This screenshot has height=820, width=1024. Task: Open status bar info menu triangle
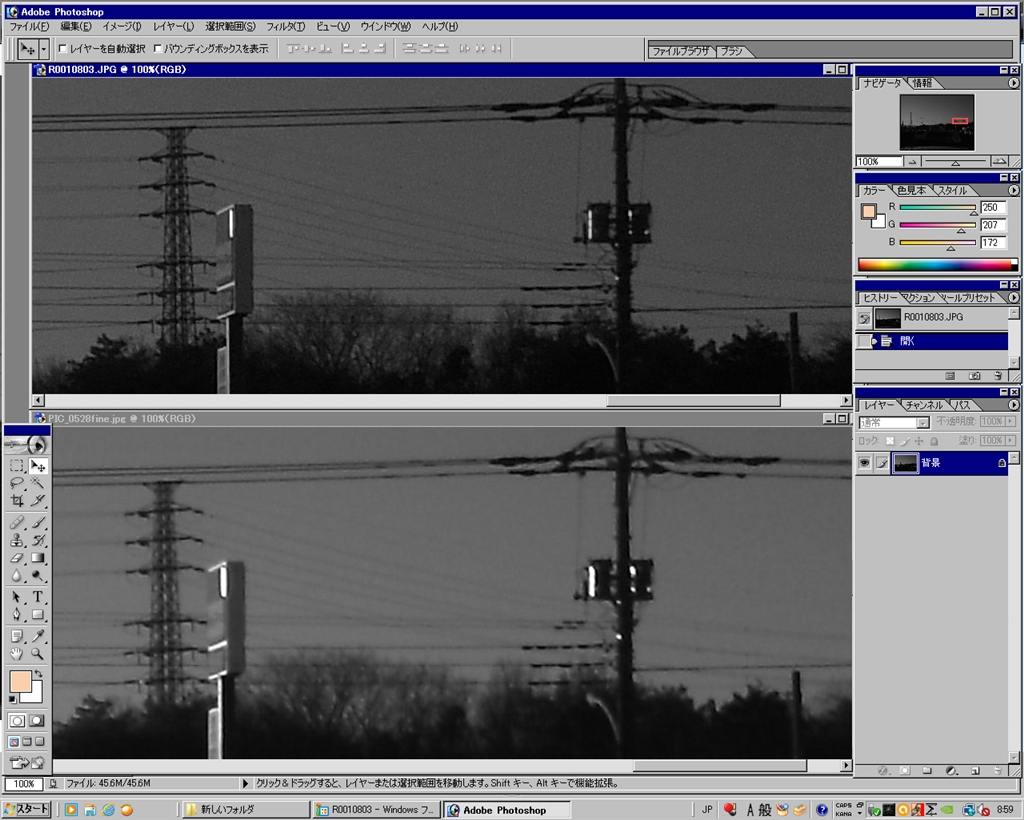pyautogui.click(x=246, y=783)
